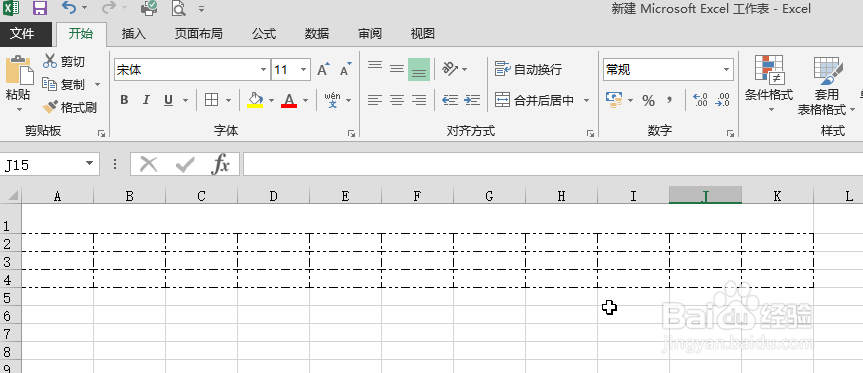Toggle bold formatting
Screen dimensions: 863x373
click(x=124, y=100)
